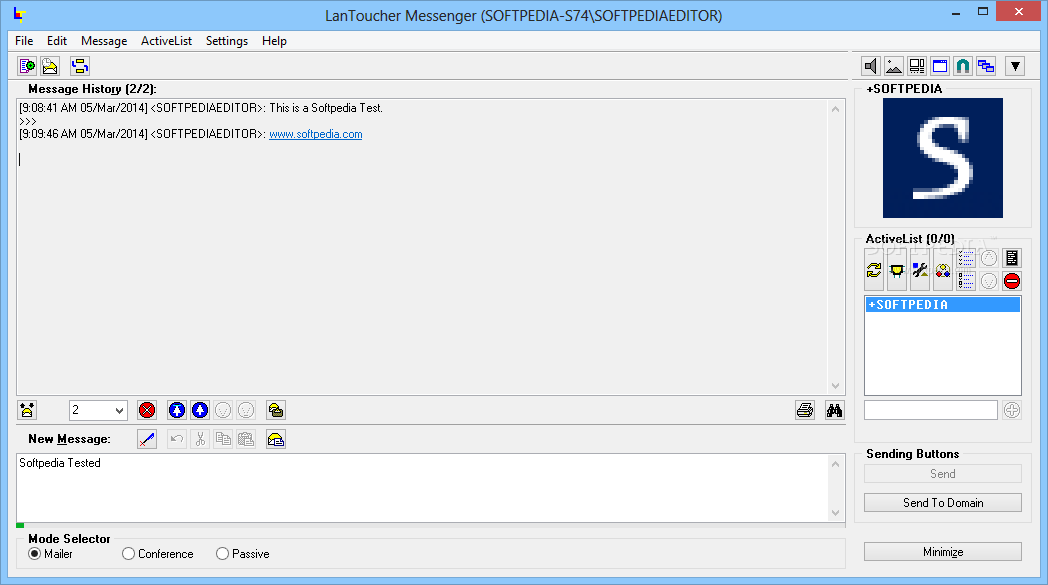Click the ActiveList name input field
The height and width of the screenshot is (585, 1048).
click(x=930, y=410)
